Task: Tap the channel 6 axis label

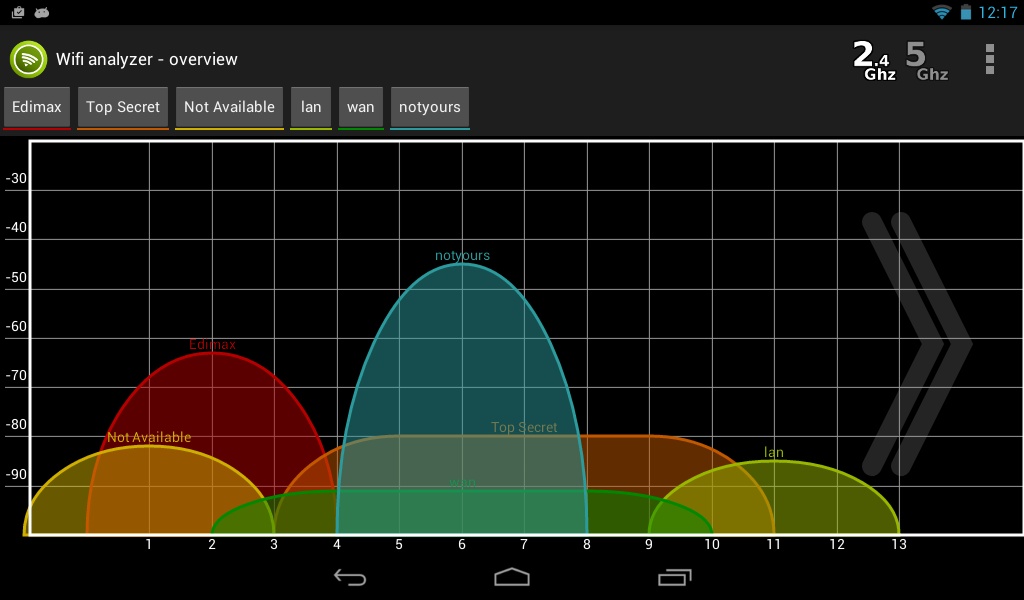Action: [x=462, y=545]
